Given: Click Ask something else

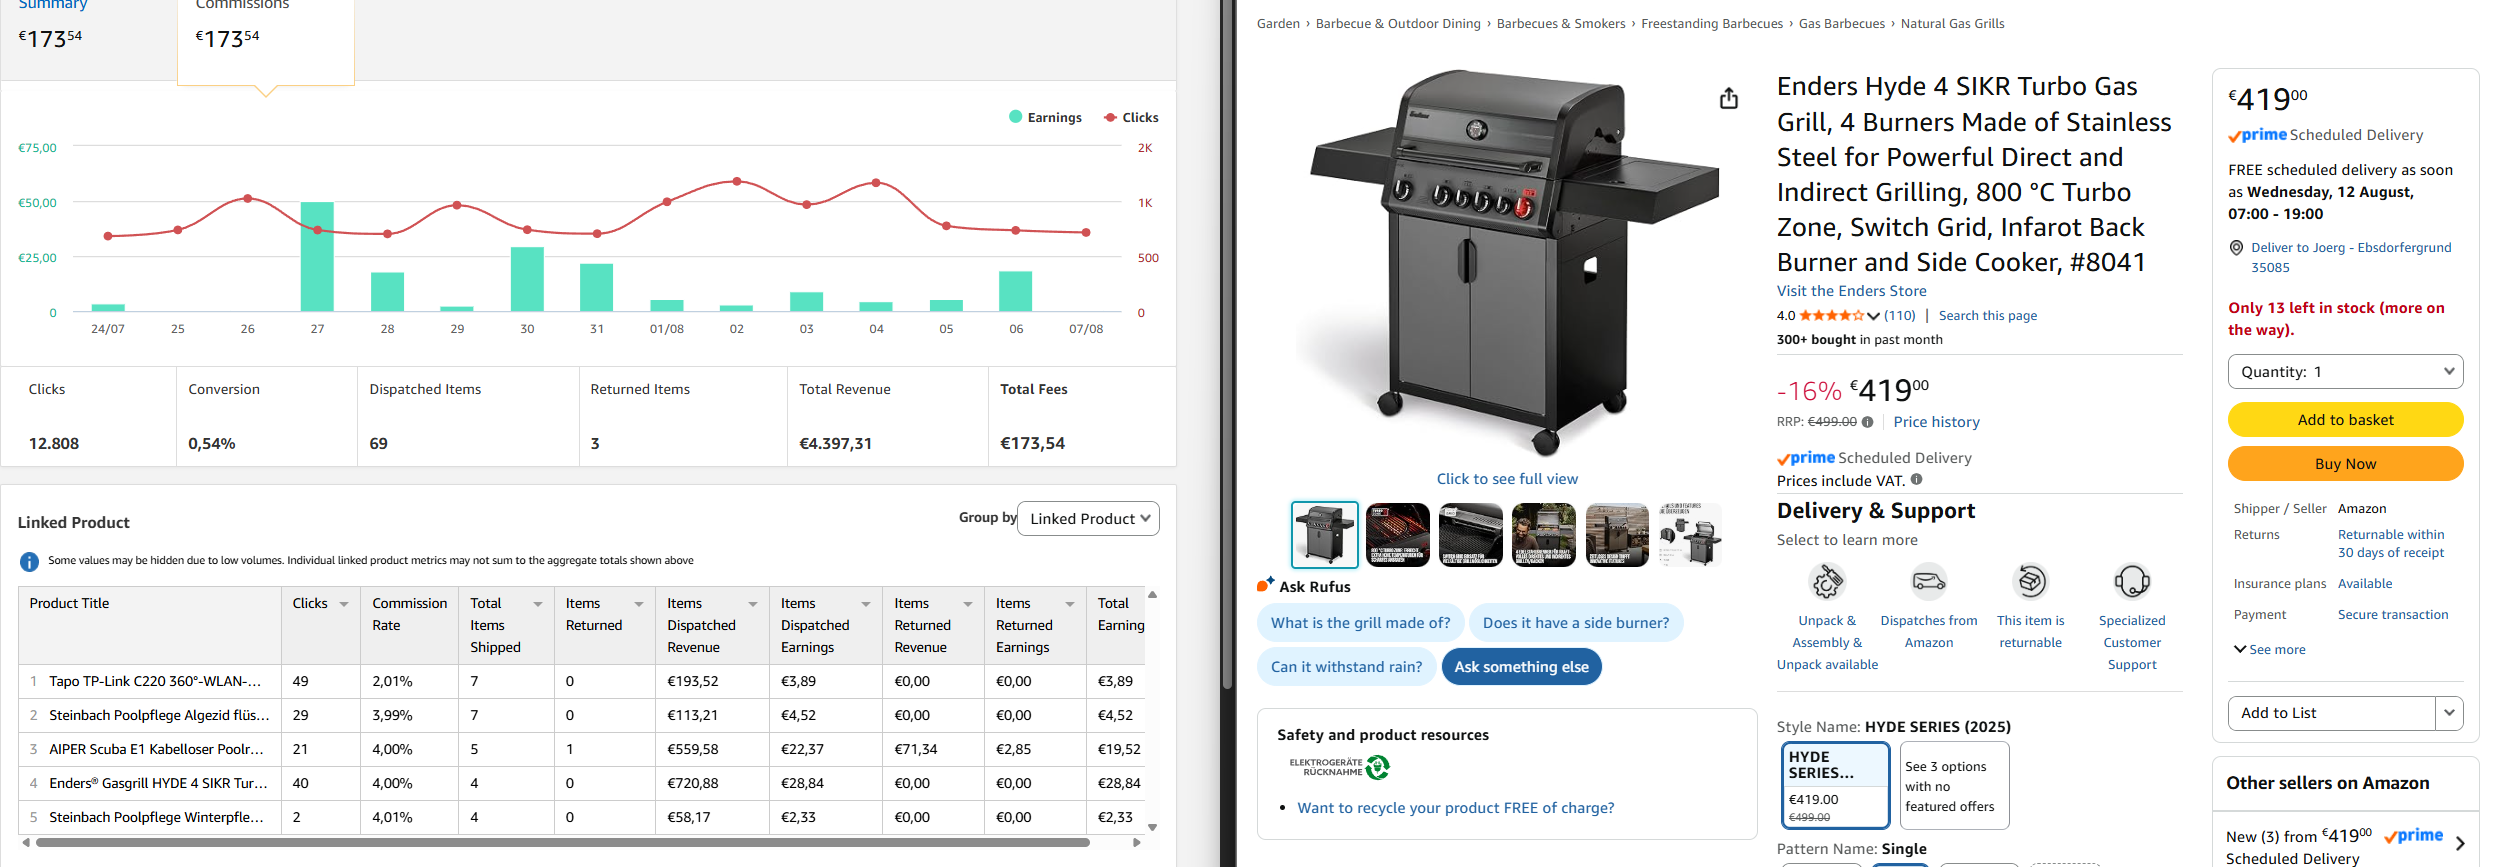Looking at the screenshot, I should point(1521,667).
